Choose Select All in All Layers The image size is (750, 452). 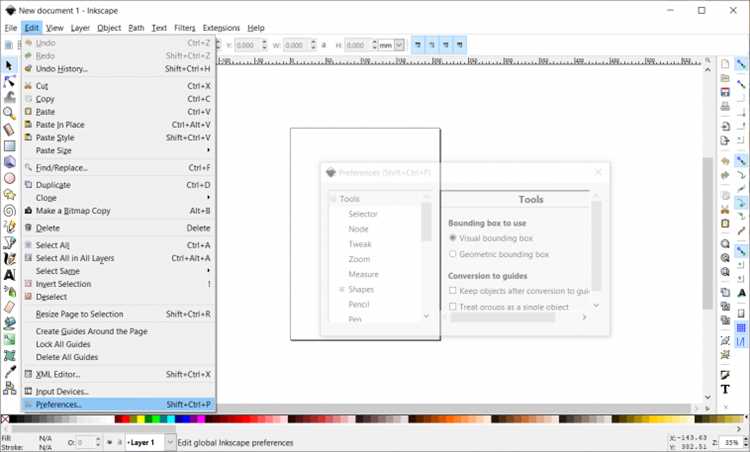[118, 258]
